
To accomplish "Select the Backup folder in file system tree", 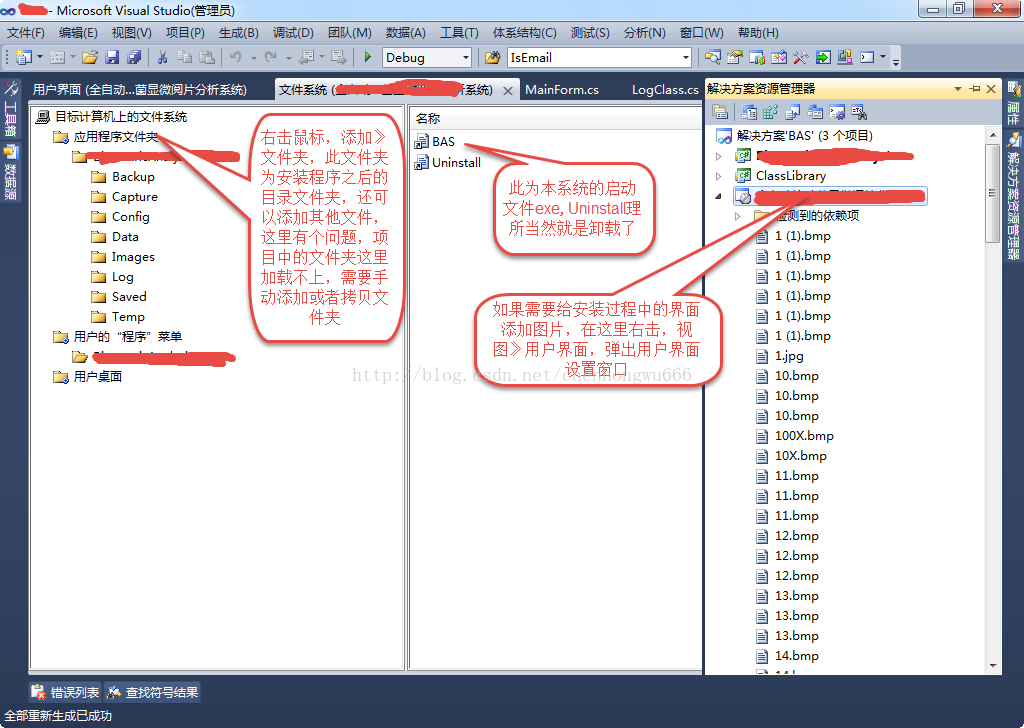I will point(123,177).
